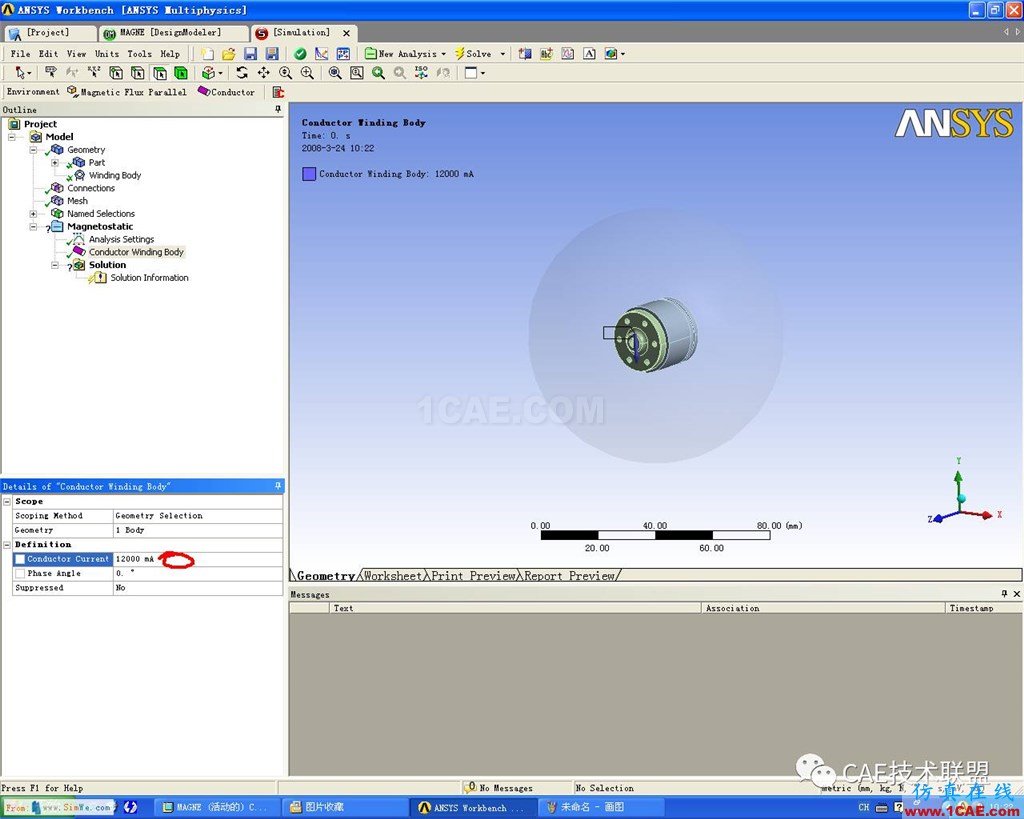1024x819 pixels.
Task: Select Analysis Settings tree item
Action: pos(121,239)
